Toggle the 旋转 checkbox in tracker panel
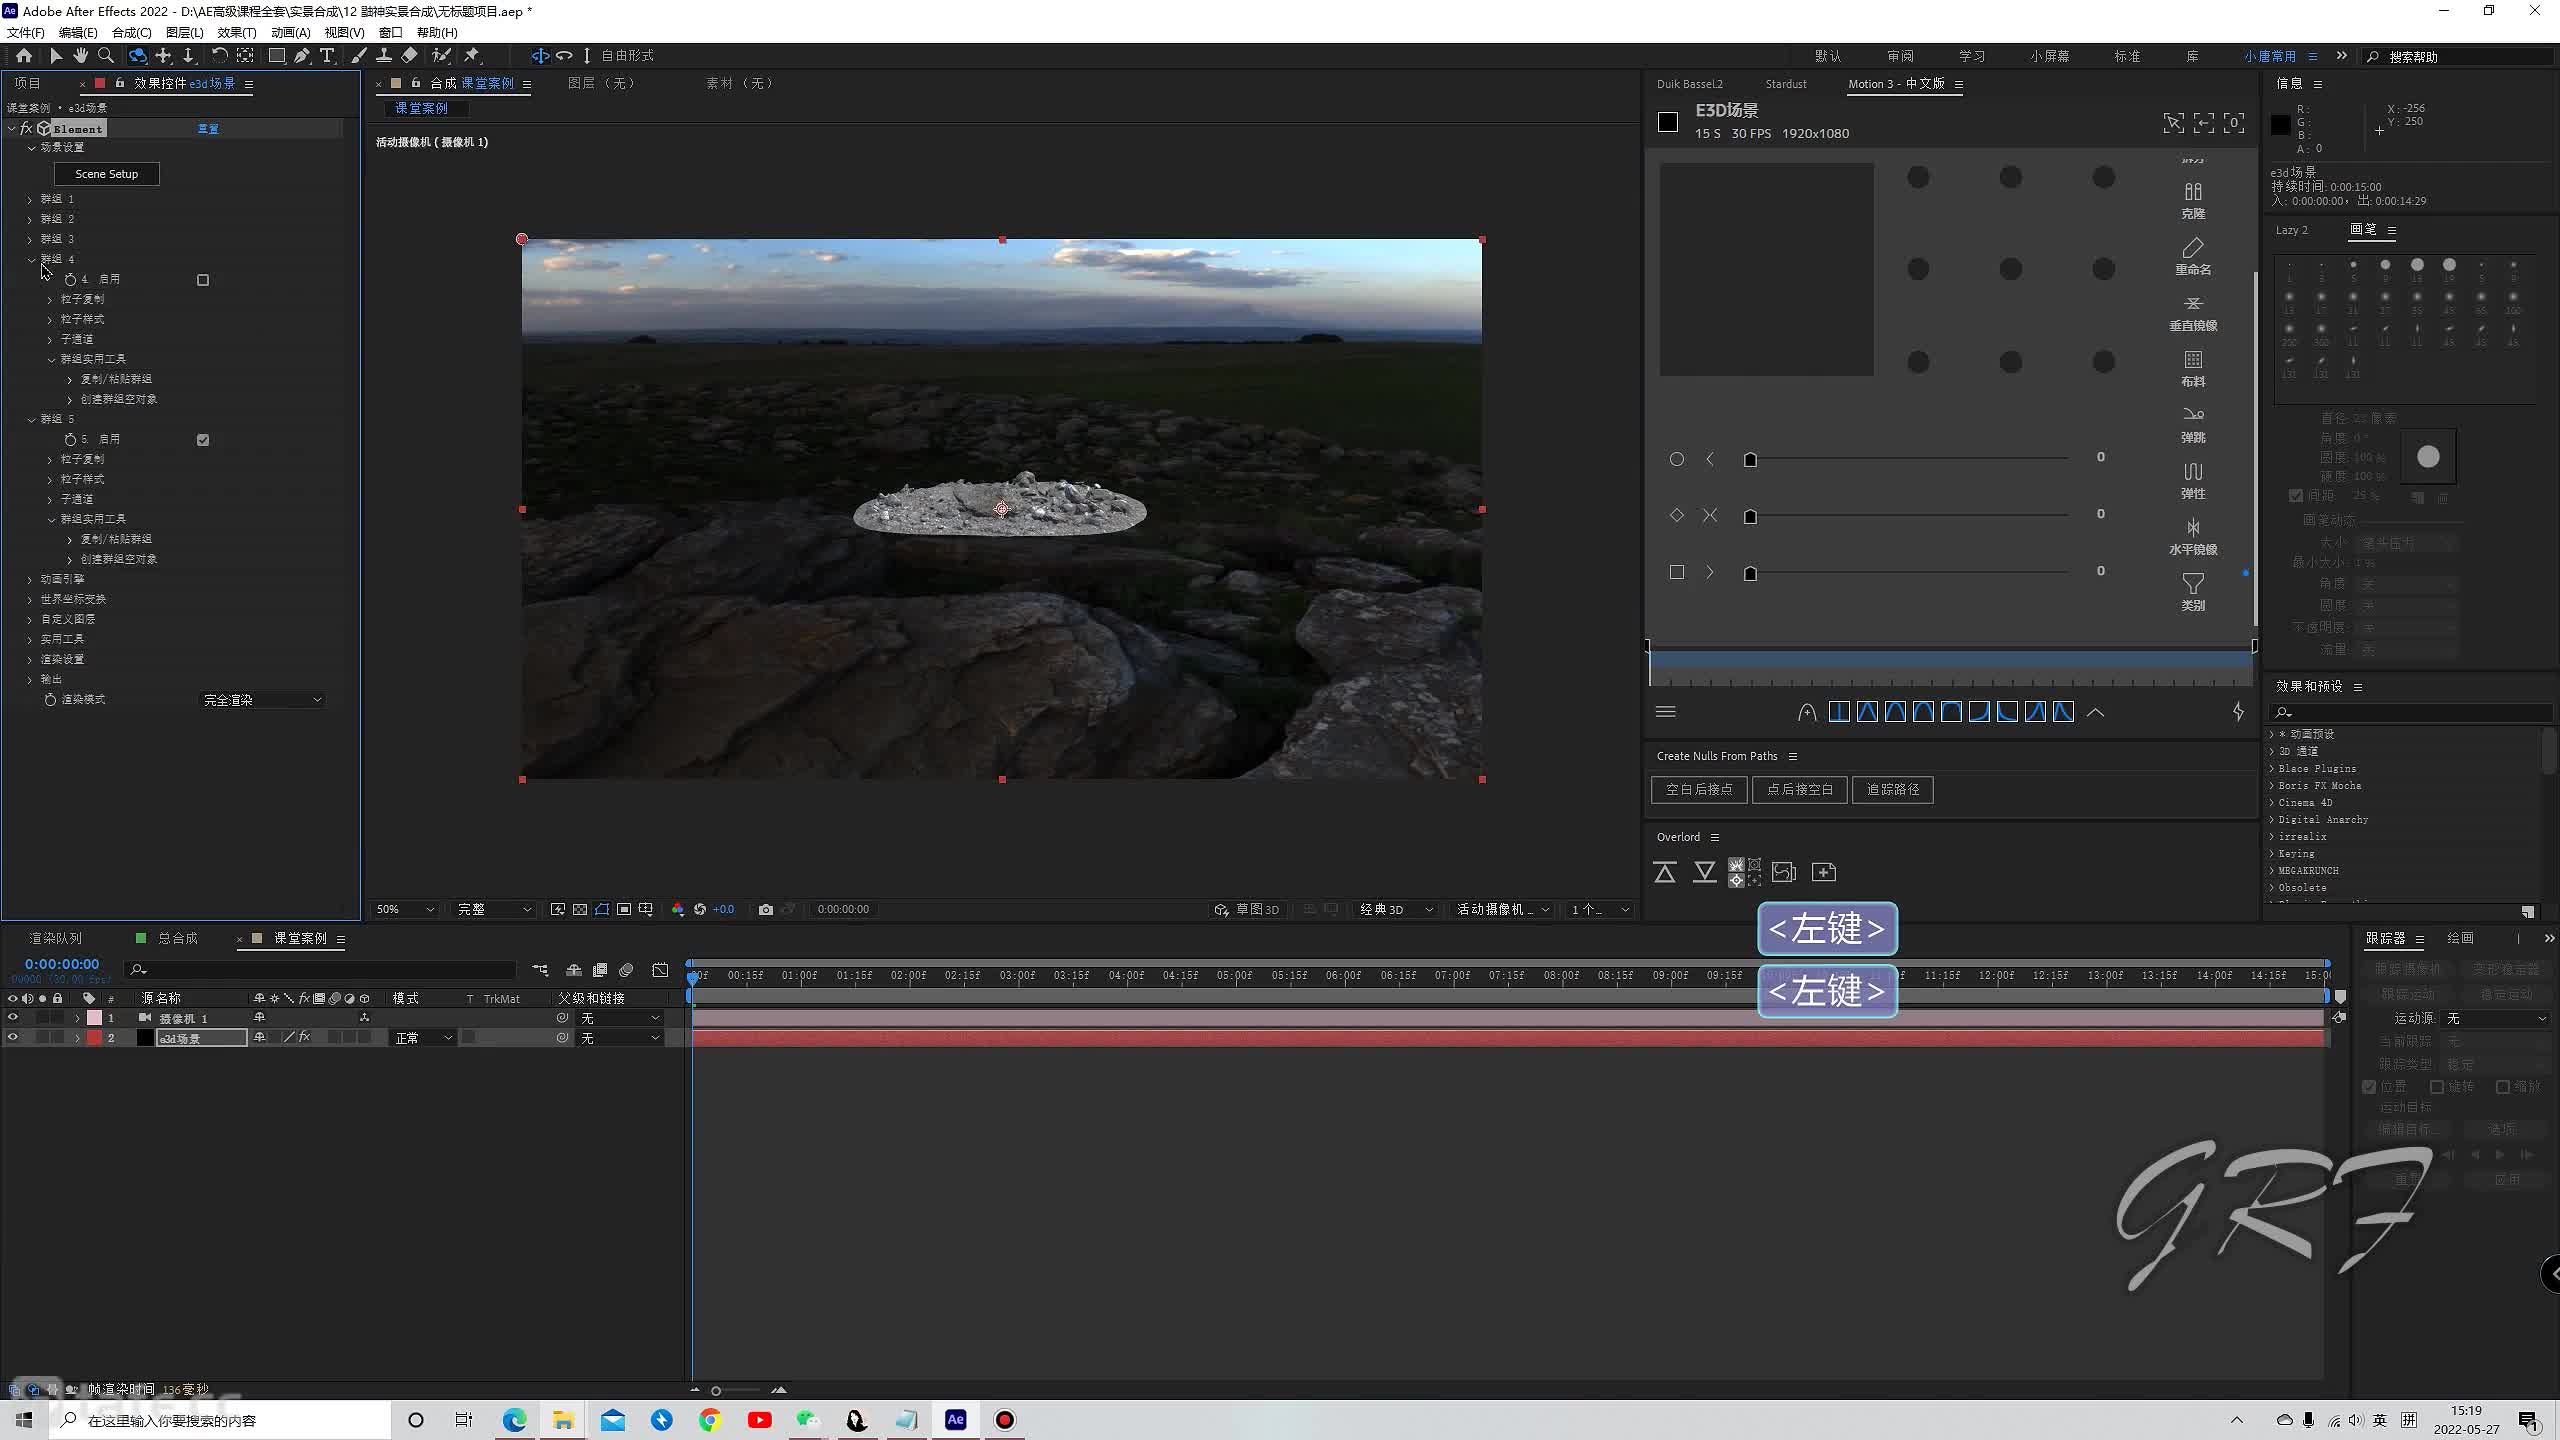This screenshot has width=2560, height=1440. pos(2437,1087)
